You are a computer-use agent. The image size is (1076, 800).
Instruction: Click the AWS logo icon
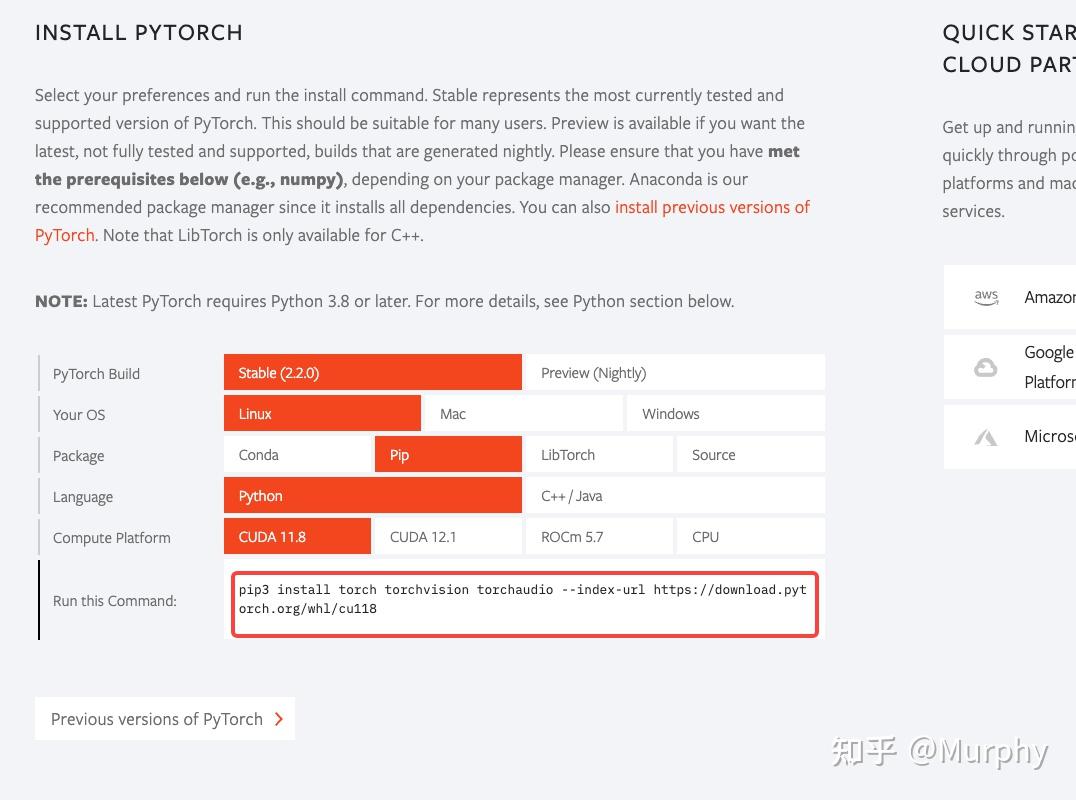[986, 297]
